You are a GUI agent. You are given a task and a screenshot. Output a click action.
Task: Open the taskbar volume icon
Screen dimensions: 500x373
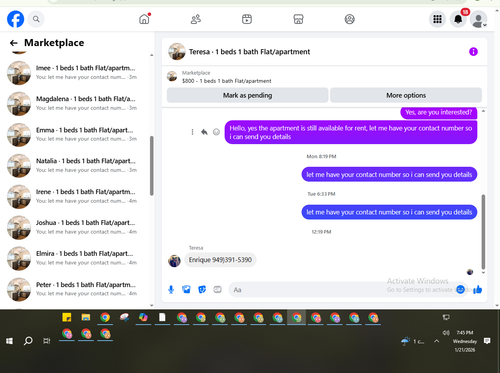(x=446, y=333)
